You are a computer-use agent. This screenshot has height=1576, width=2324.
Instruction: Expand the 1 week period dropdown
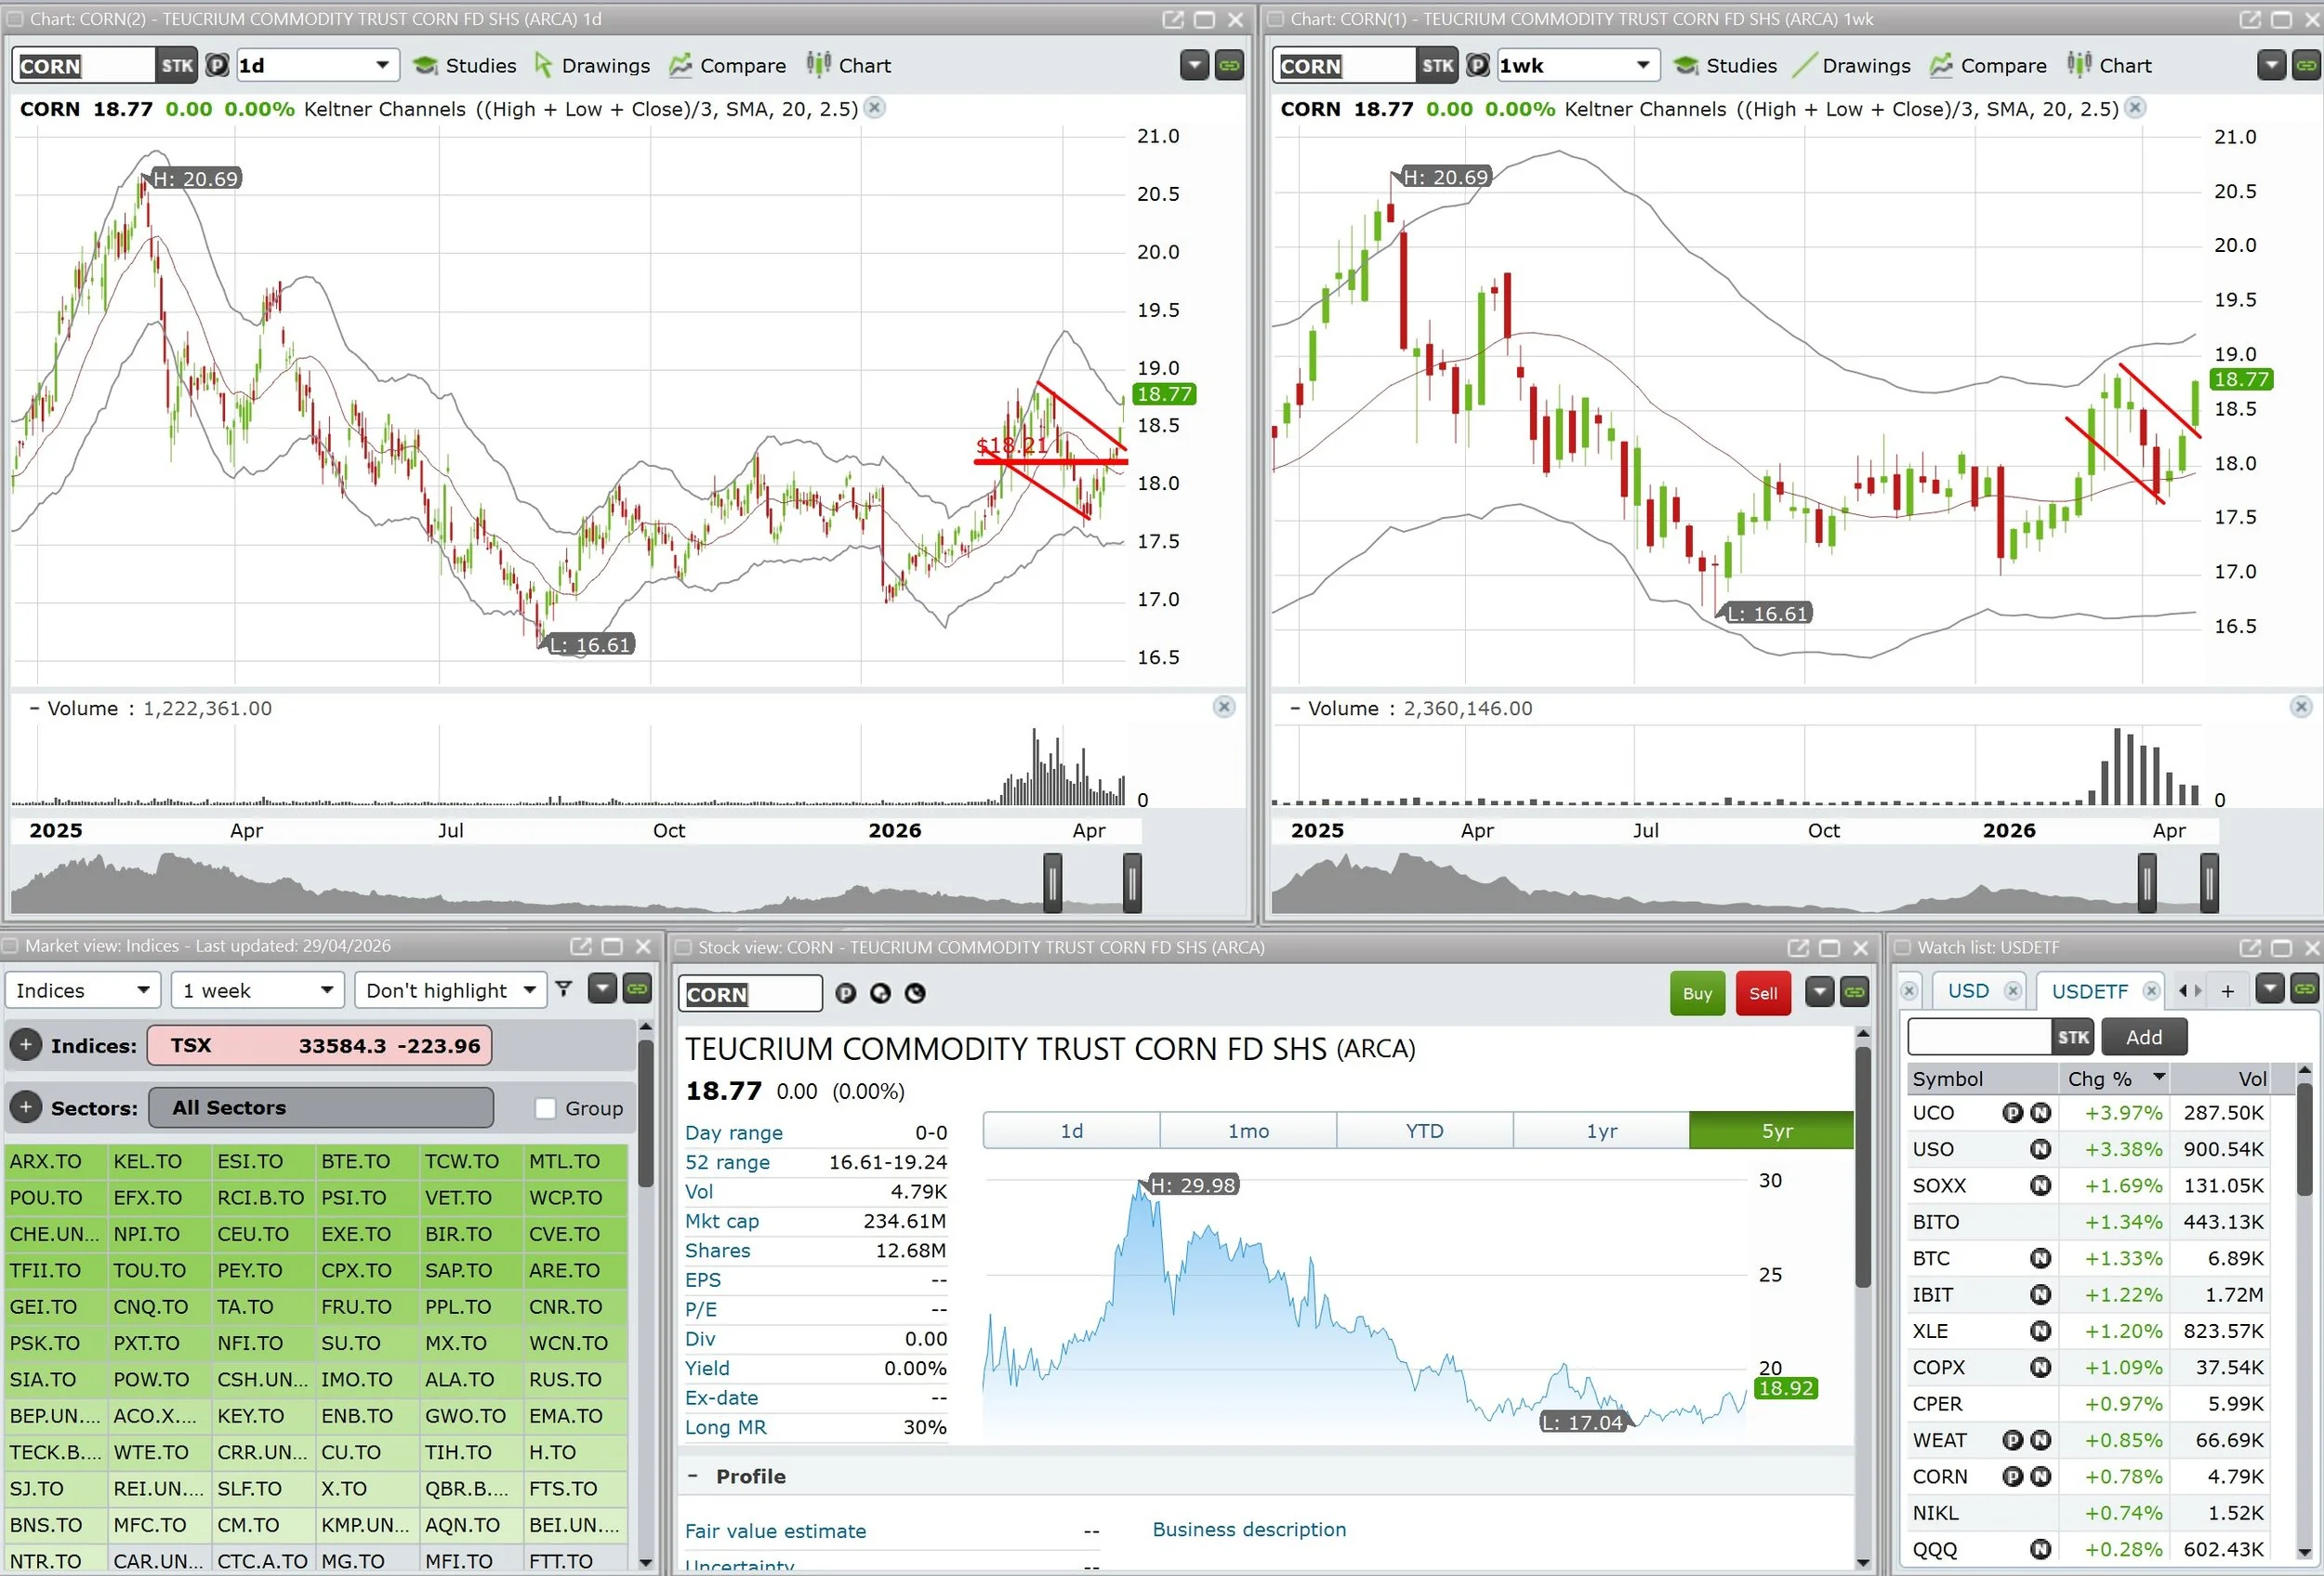click(257, 990)
